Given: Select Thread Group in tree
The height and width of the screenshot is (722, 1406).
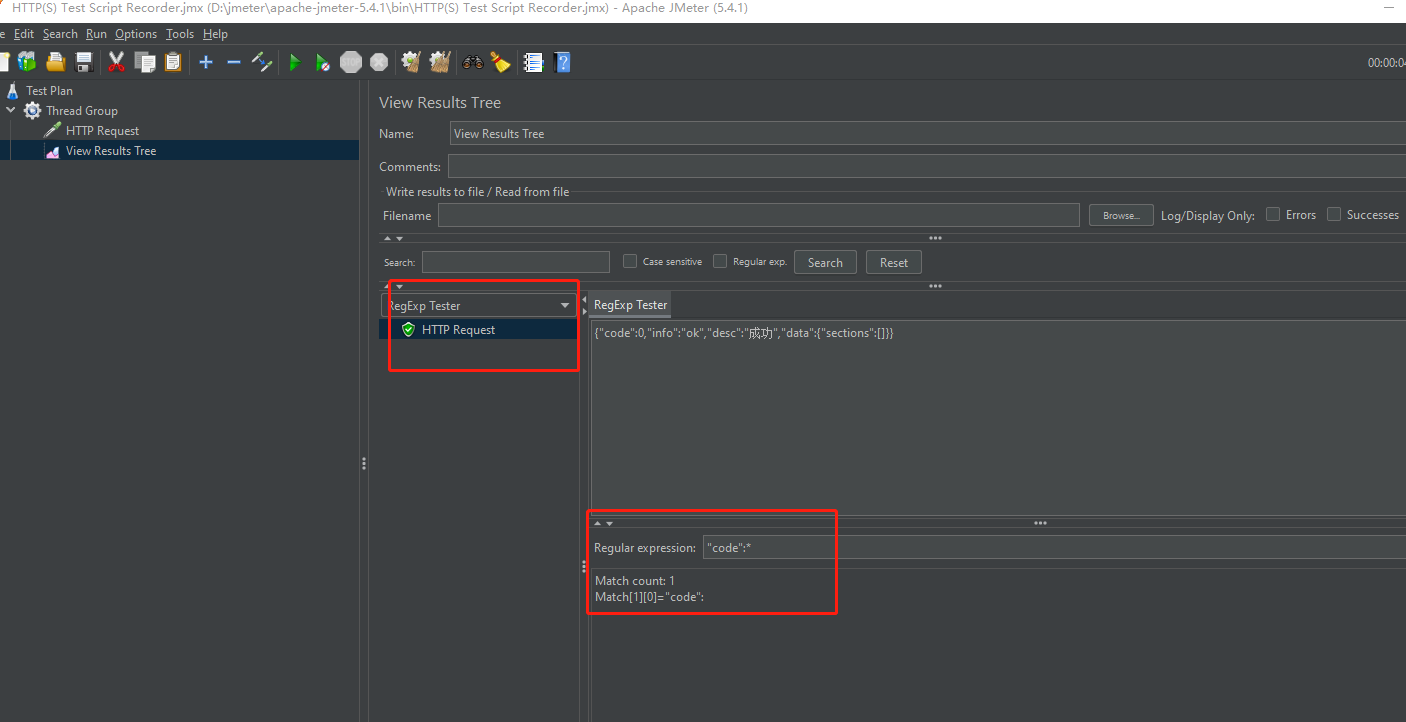Looking at the screenshot, I should 81,111.
